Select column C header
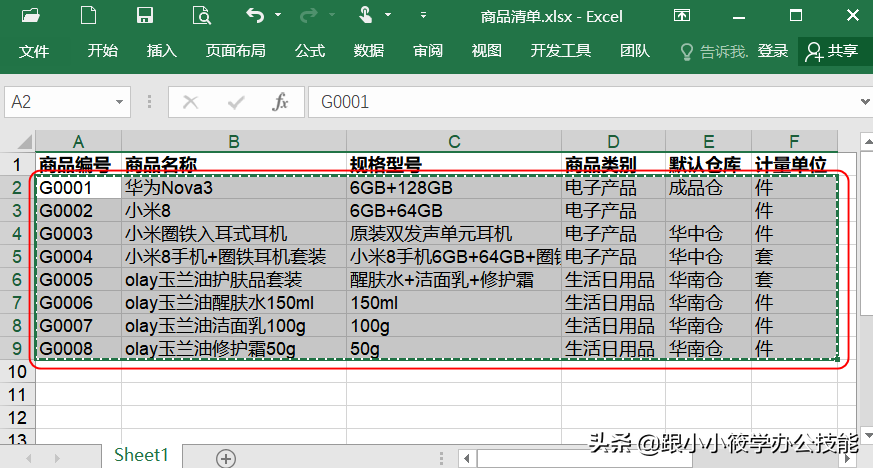Screen dimensions: 873x468 pyautogui.click(x=454, y=141)
